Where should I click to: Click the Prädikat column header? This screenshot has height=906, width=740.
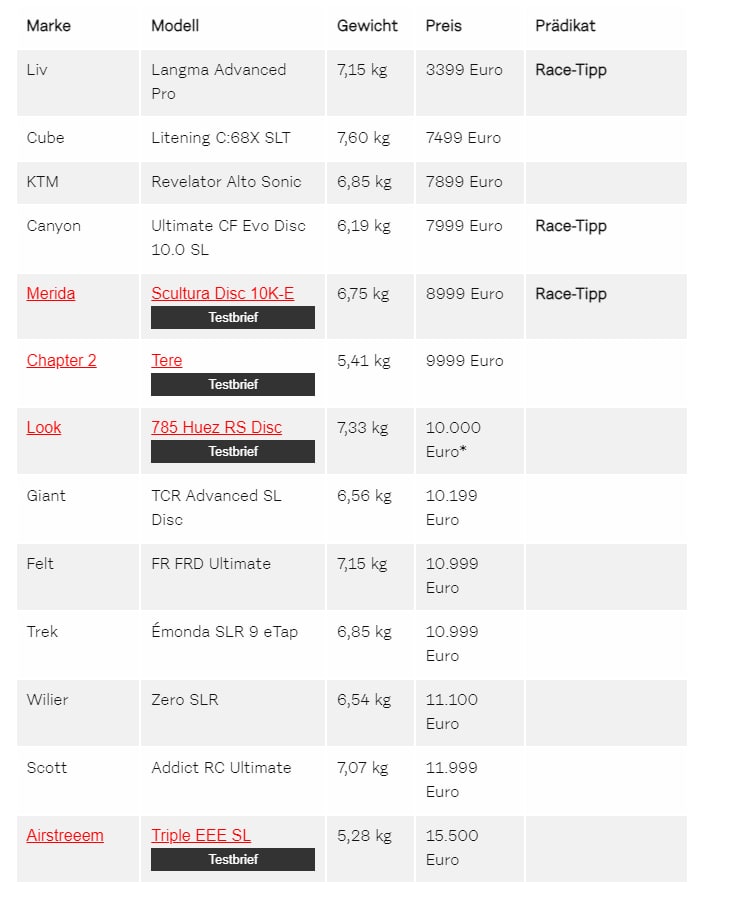(565, 25)
